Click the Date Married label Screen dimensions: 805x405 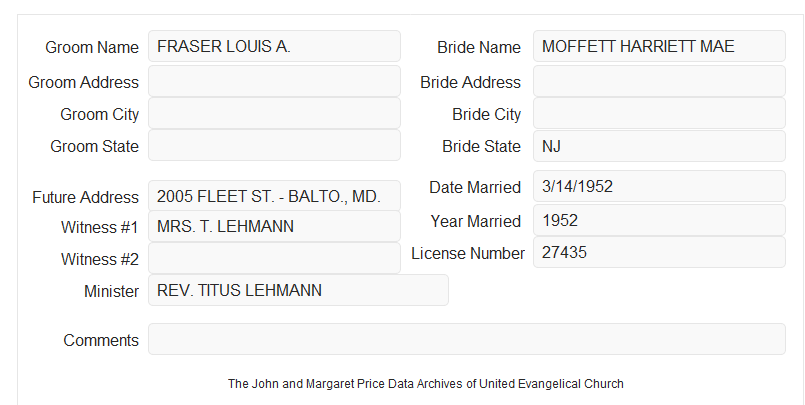pyautogui.click(x=475, y=187)
